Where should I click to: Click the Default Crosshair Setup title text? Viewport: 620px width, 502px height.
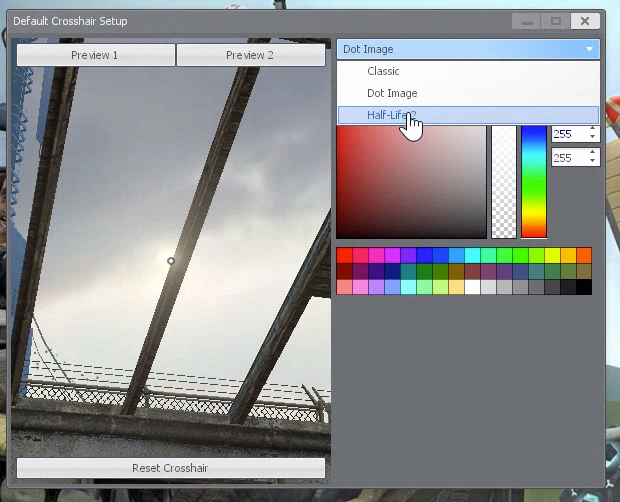pyautogui.click(x=70, y=21)
